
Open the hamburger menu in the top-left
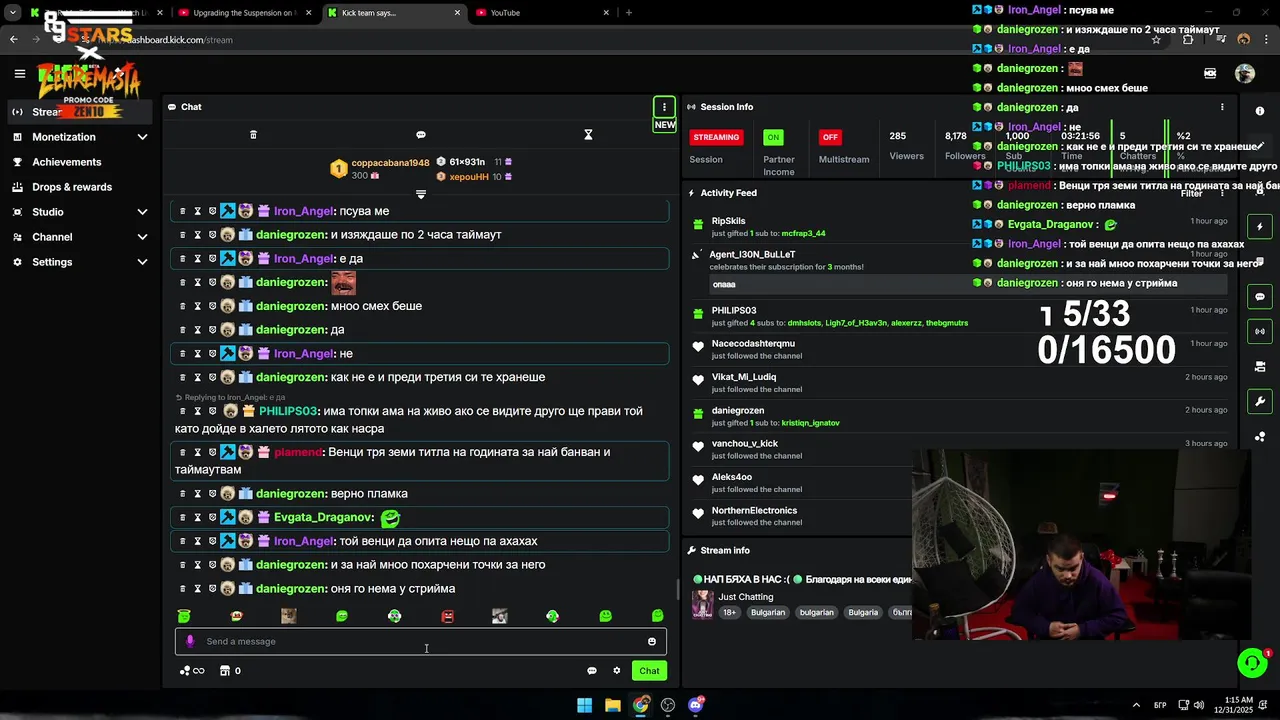(x=19, y=73)
